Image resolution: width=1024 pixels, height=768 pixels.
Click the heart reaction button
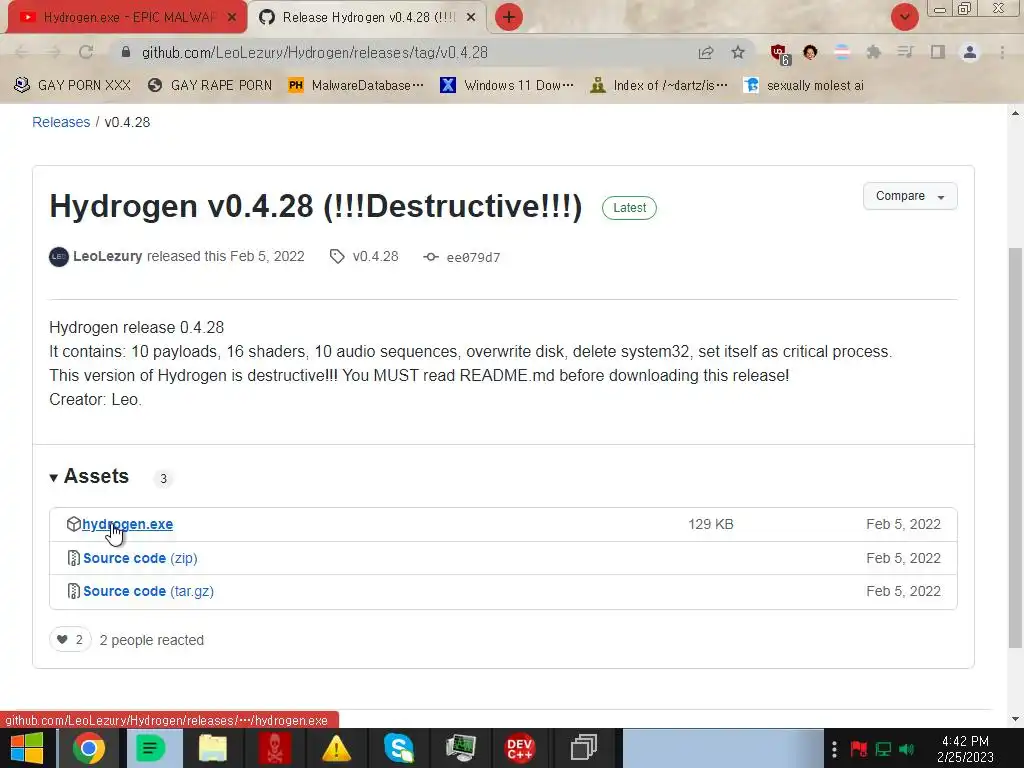tap(70, 639)
